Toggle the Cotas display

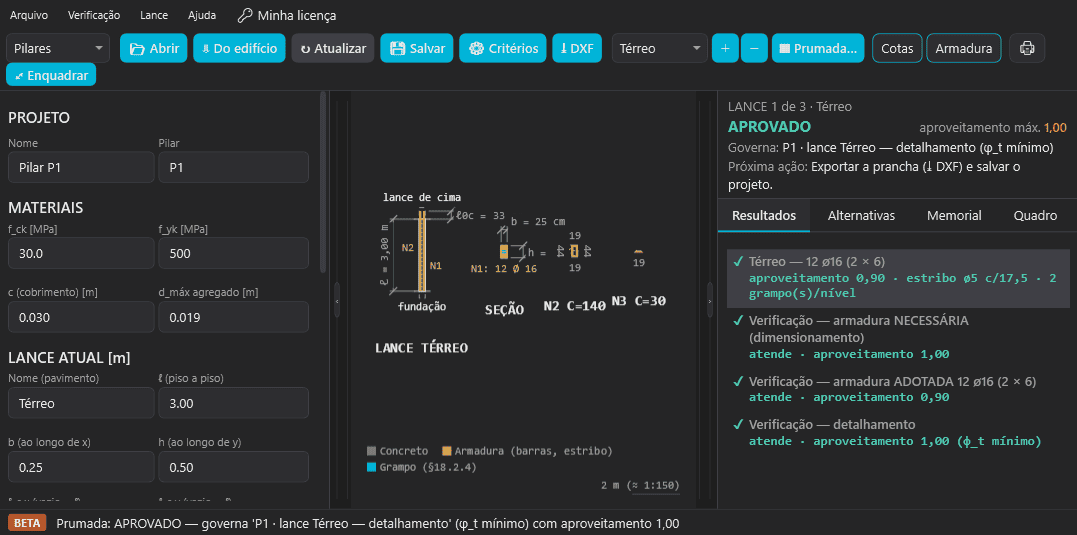click(x=897, y=48)
